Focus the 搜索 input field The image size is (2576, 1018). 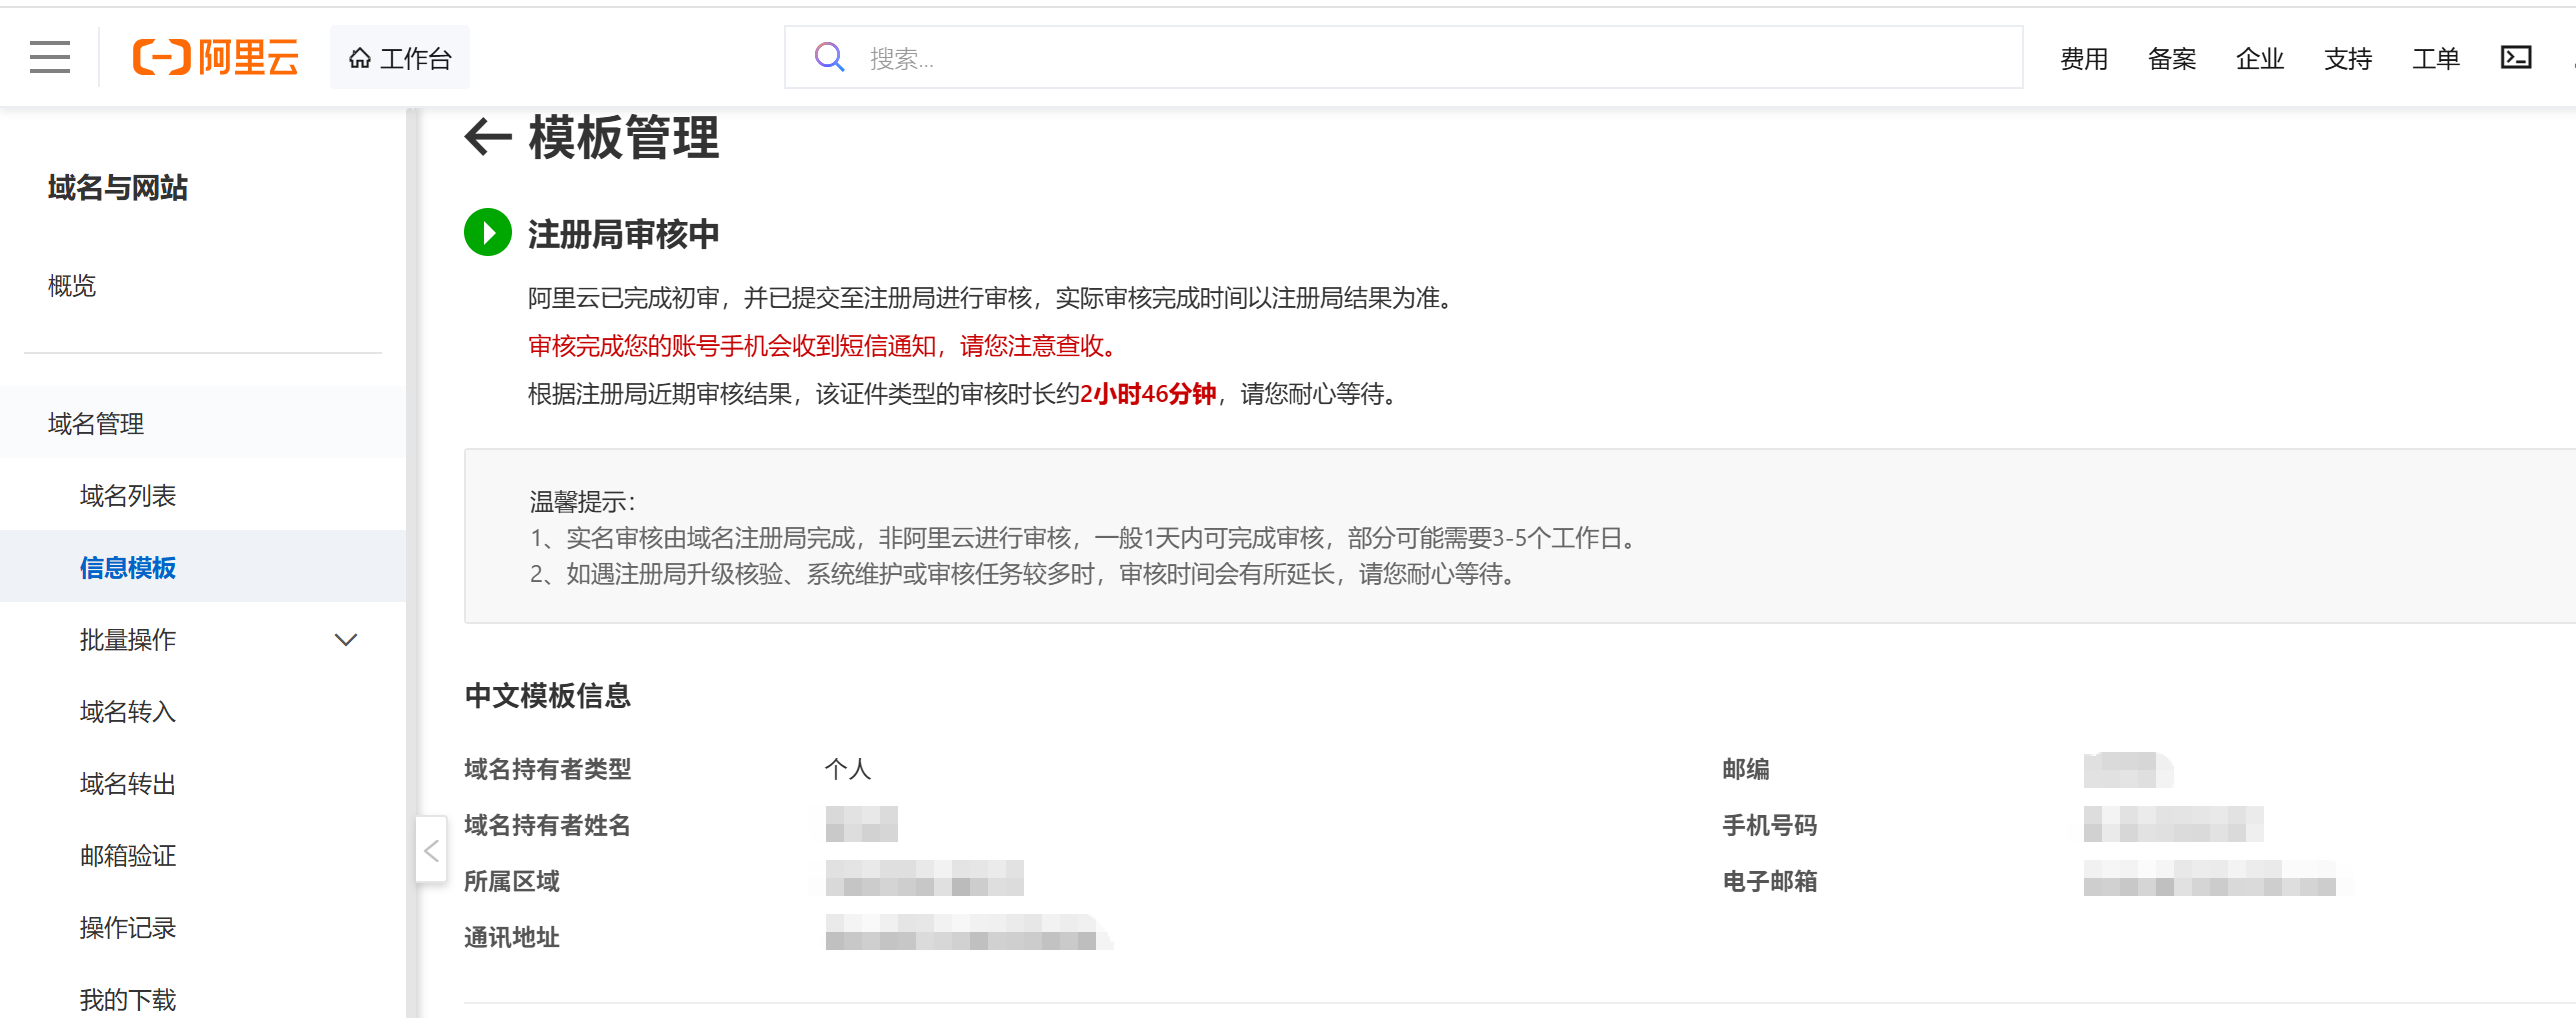coord(1403,58)
